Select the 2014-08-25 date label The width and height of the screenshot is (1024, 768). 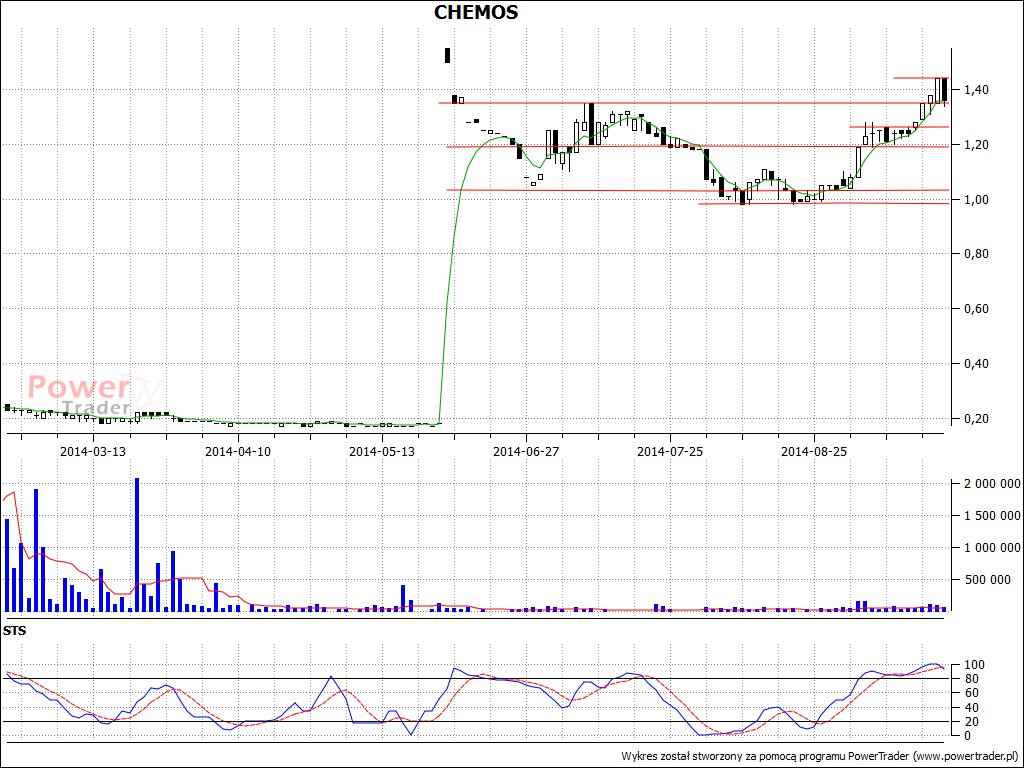click(814, 451)
